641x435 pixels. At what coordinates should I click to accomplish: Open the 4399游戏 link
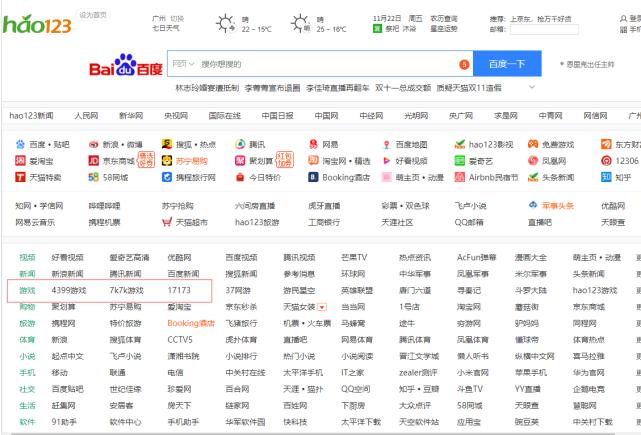[69, 290]
